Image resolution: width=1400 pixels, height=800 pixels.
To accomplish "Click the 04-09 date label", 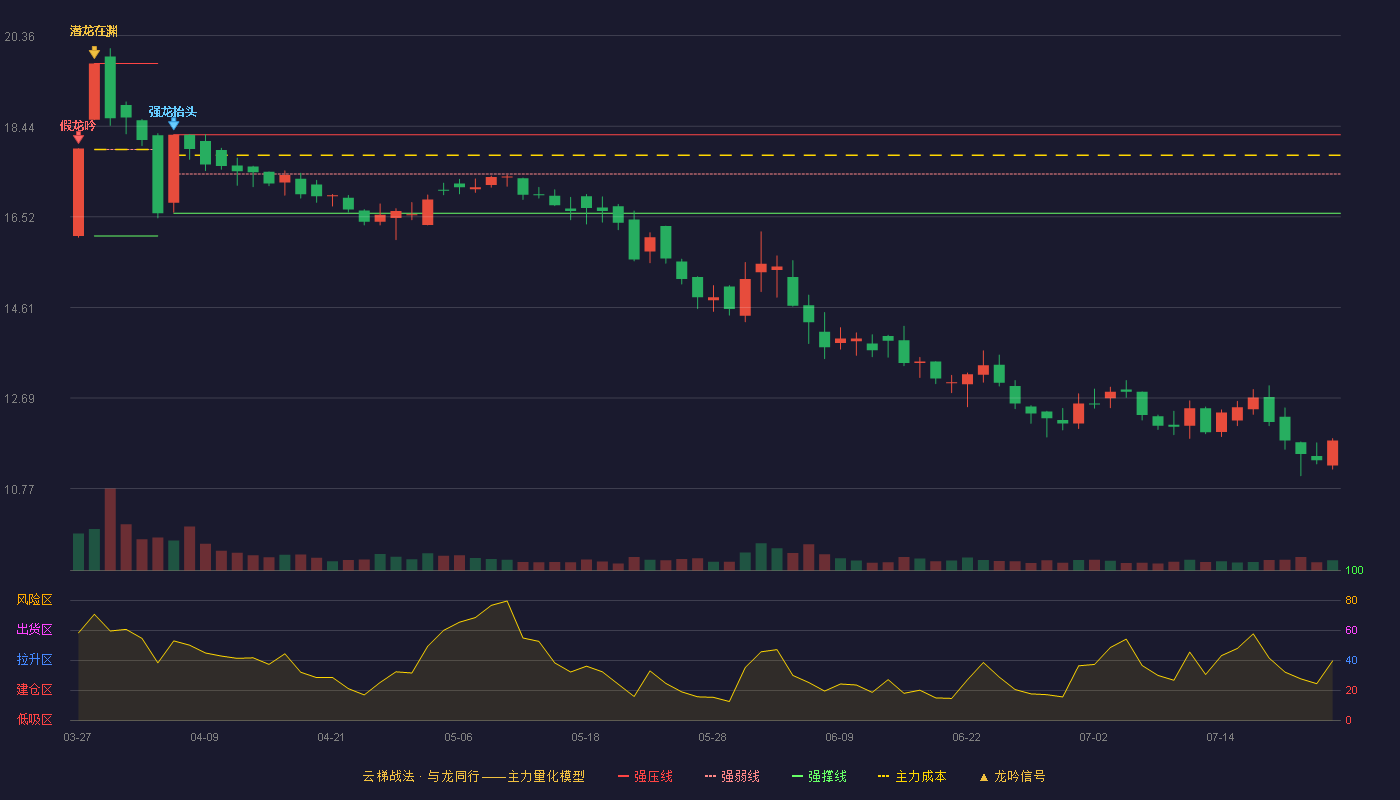I will [204, 737].
